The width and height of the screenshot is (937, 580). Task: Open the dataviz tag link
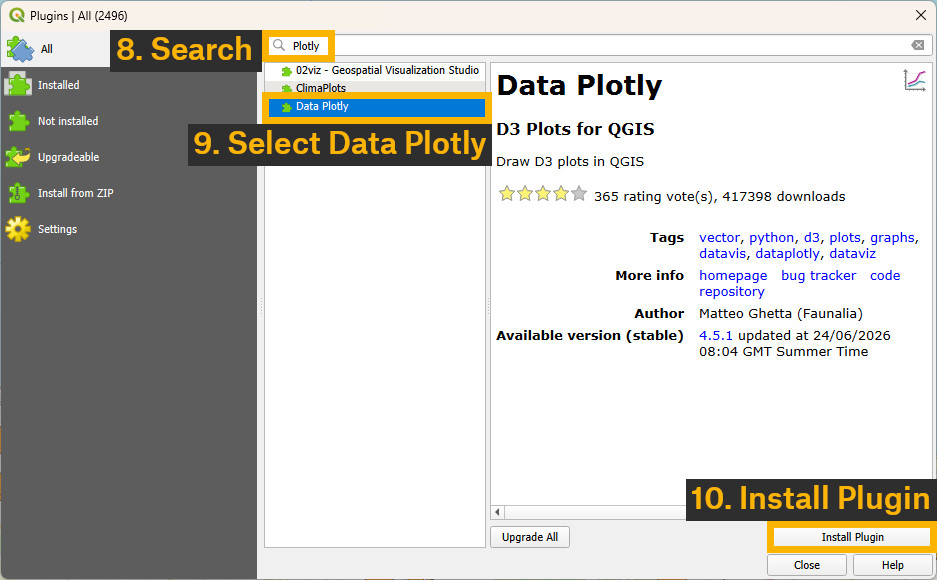click(x=853, y=254)
